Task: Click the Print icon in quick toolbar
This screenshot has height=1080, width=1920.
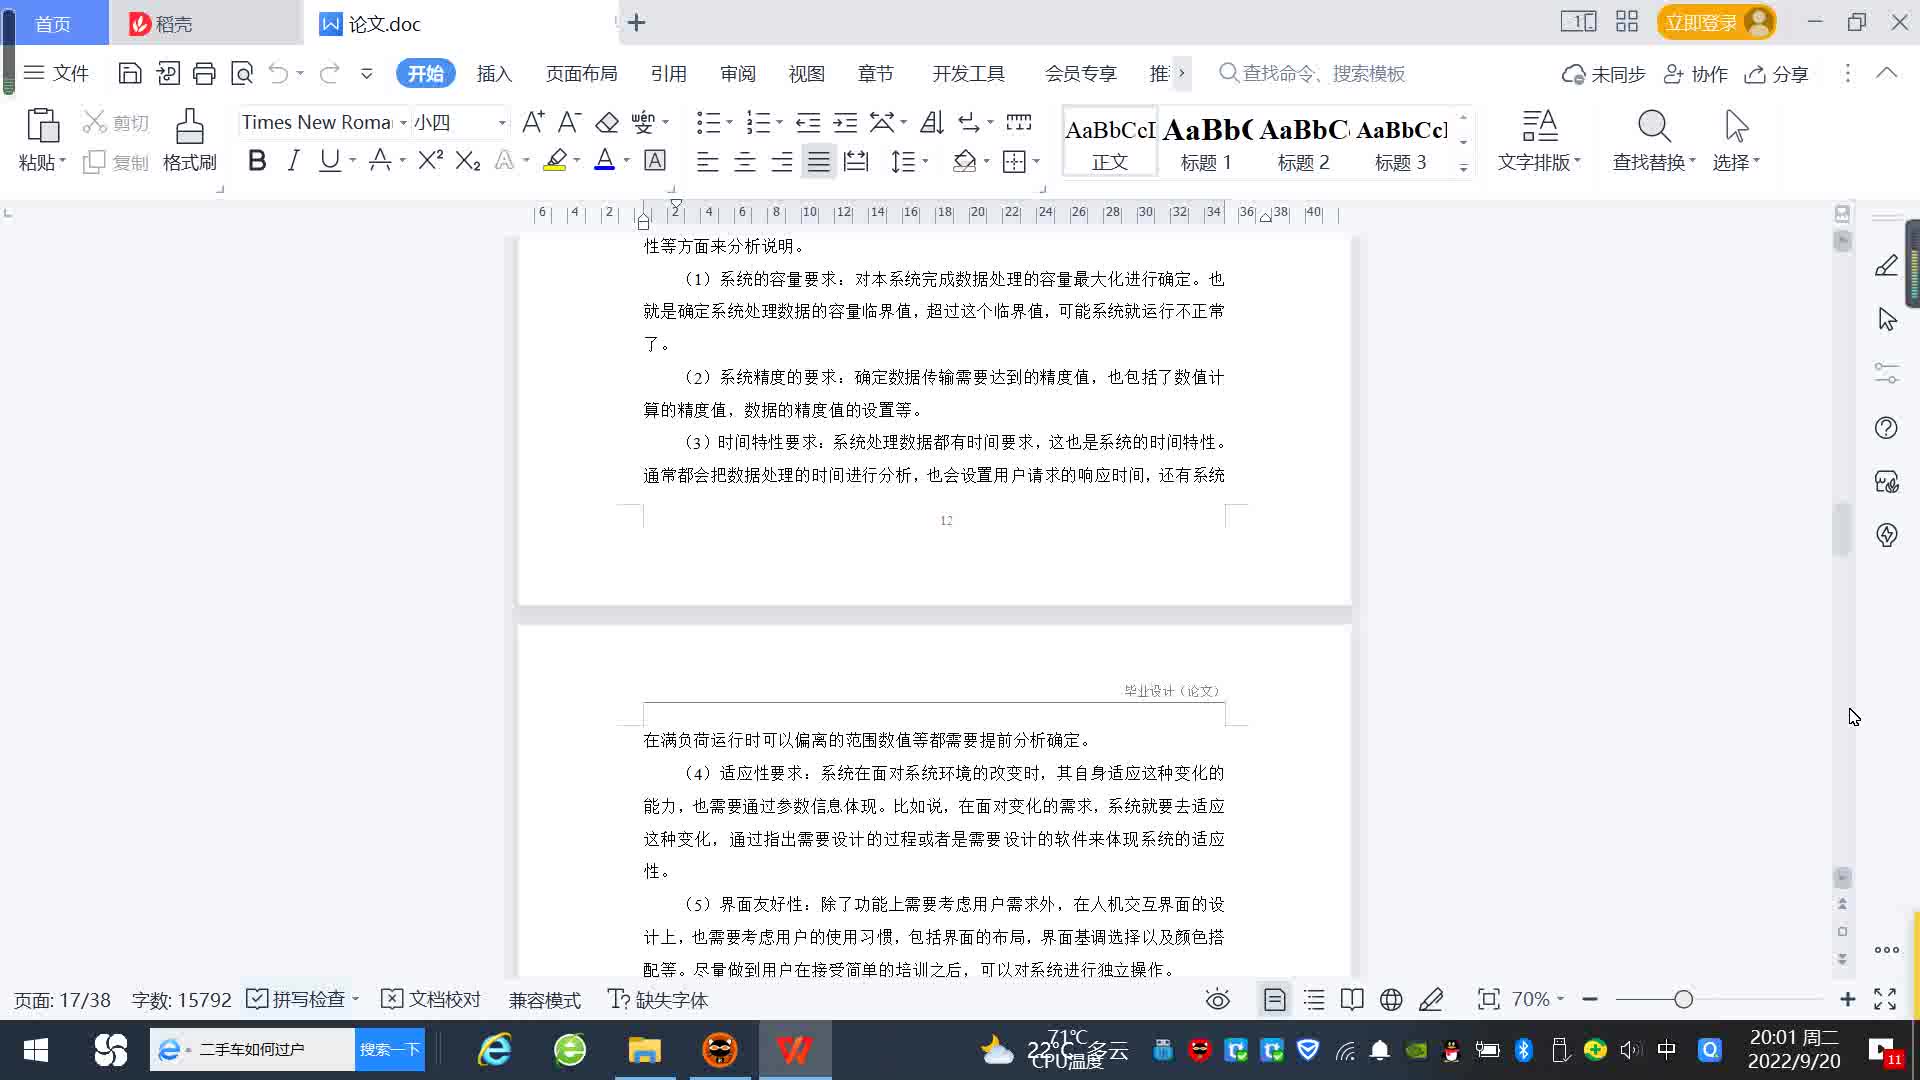Action: pyautogui.click(x=204, y=73)
